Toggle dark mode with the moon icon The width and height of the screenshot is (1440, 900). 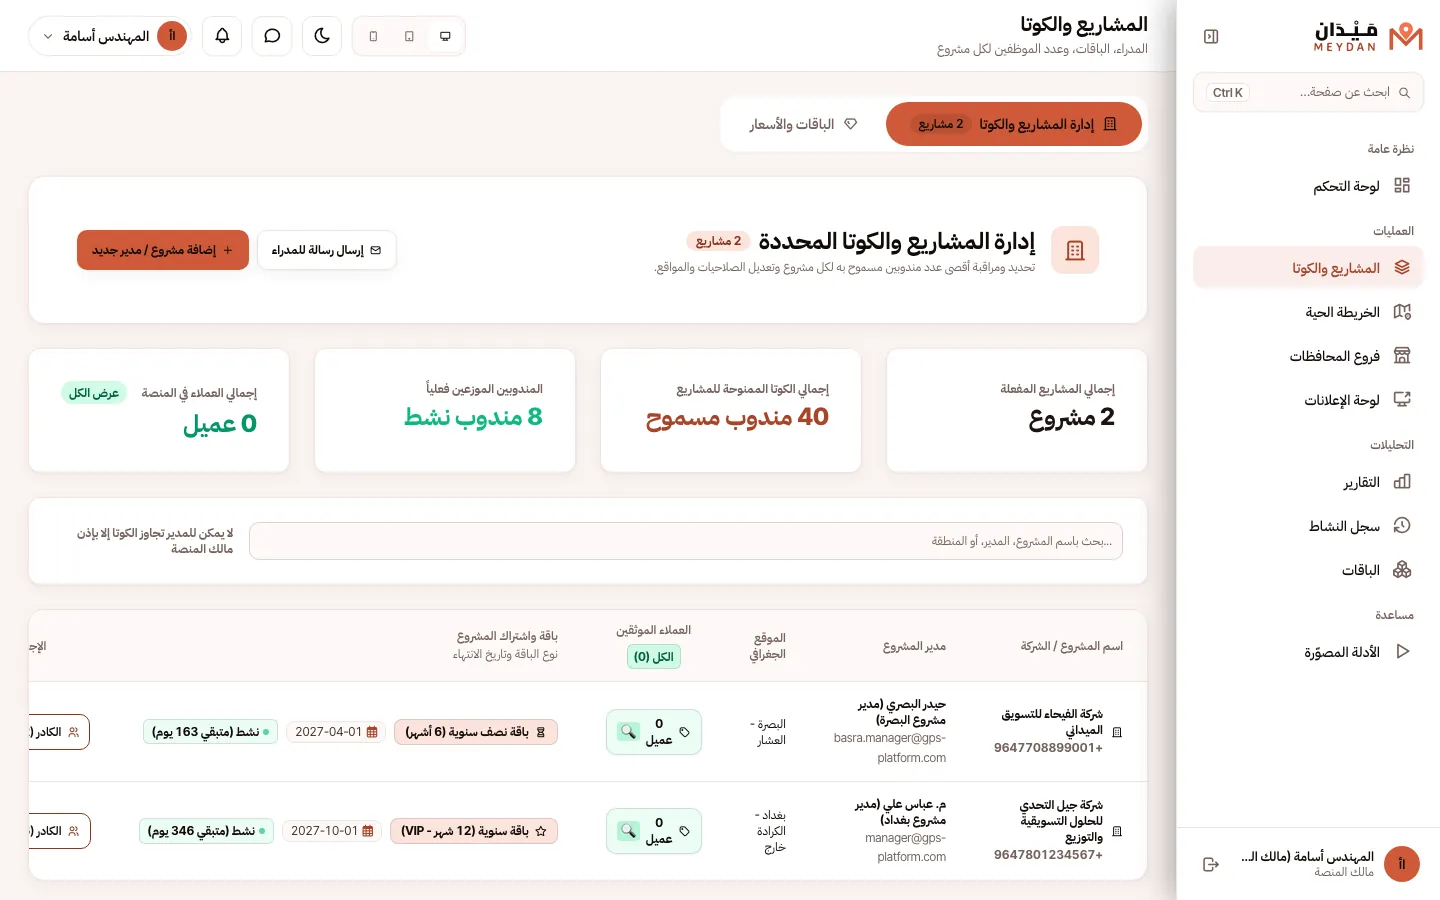tap(322, 36)
